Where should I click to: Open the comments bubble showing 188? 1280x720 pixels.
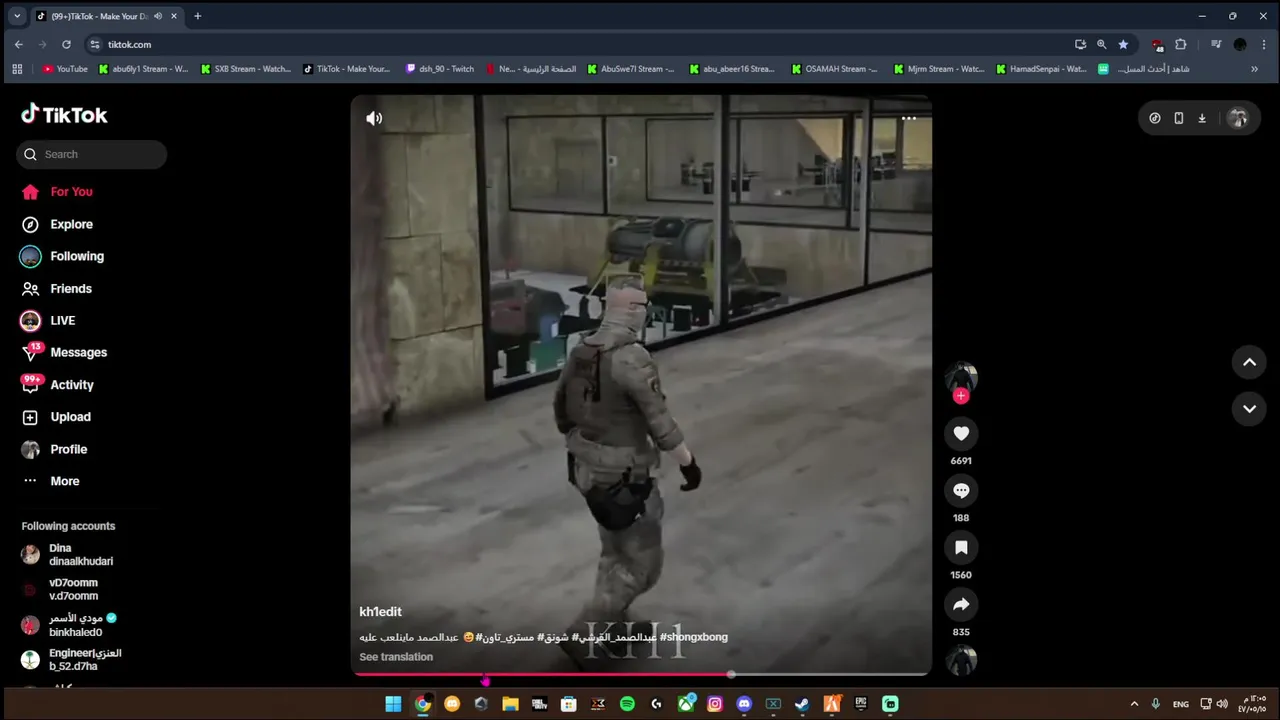[x=961, y=490]
